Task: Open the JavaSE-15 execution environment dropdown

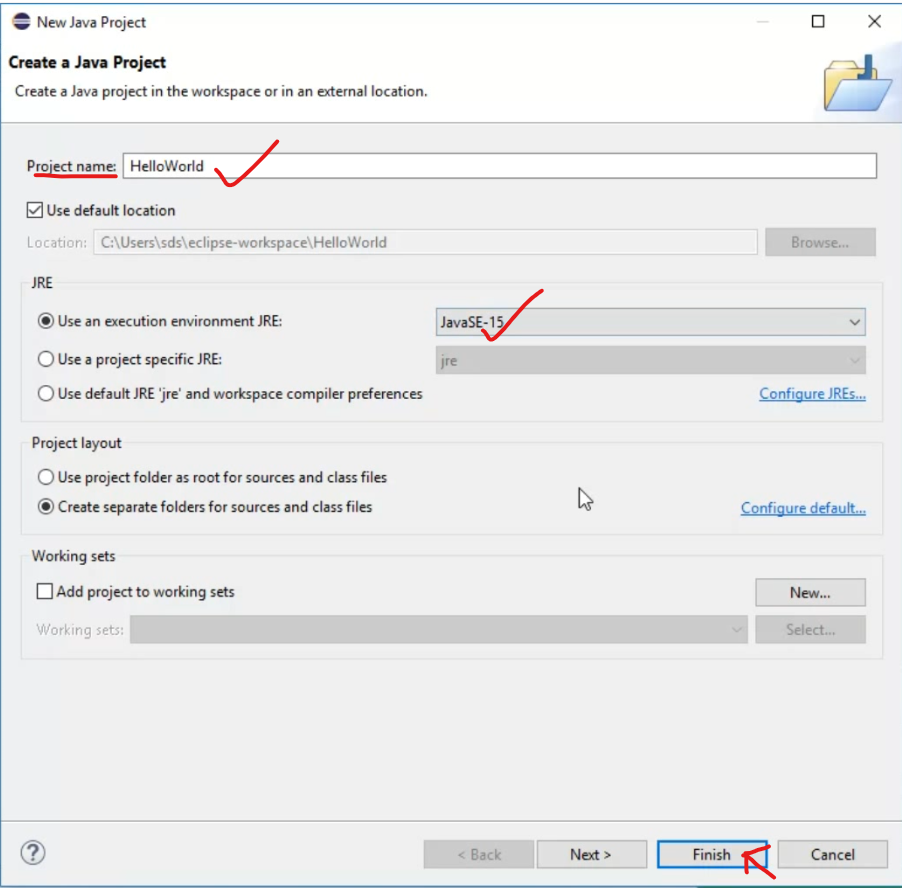Action: click(x=650, y=322)
